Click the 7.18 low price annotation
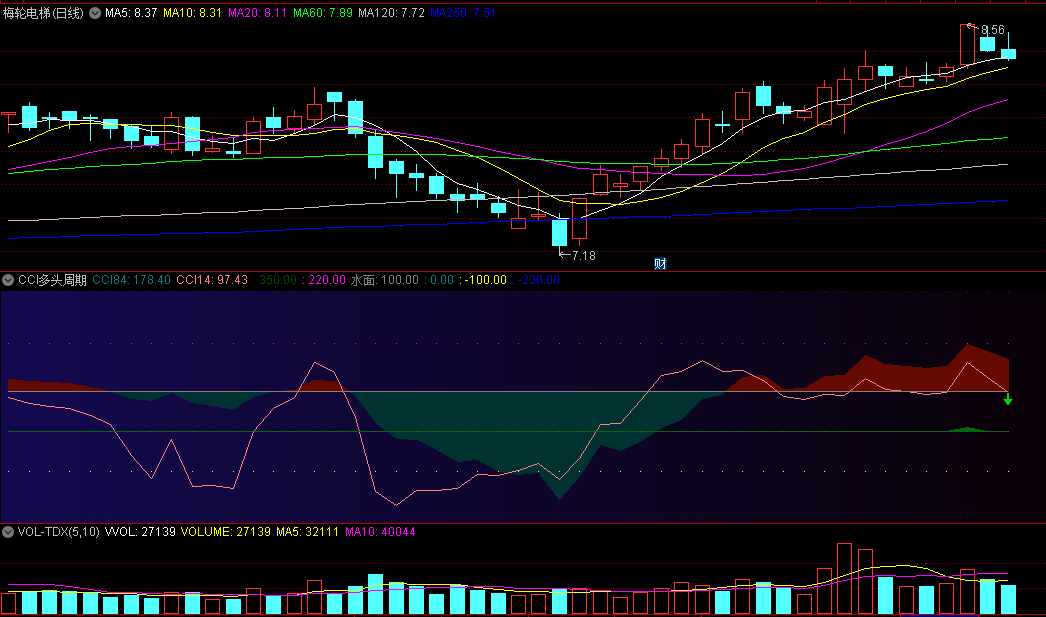Screen dimensions: 1046x617 pos(584,255)
